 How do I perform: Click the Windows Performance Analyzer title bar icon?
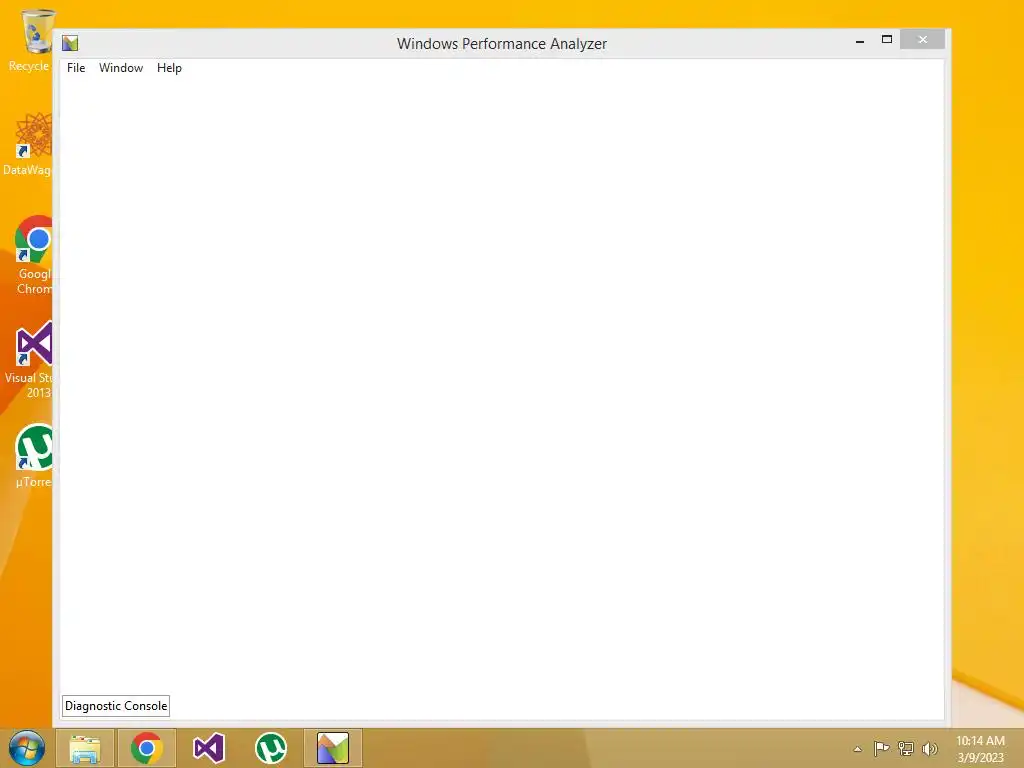(70, 44)
